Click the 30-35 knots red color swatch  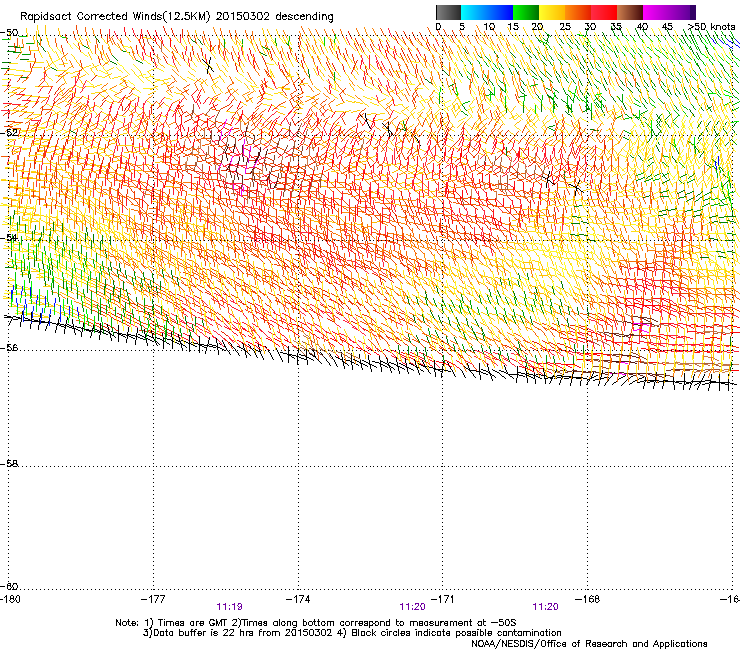604,12
